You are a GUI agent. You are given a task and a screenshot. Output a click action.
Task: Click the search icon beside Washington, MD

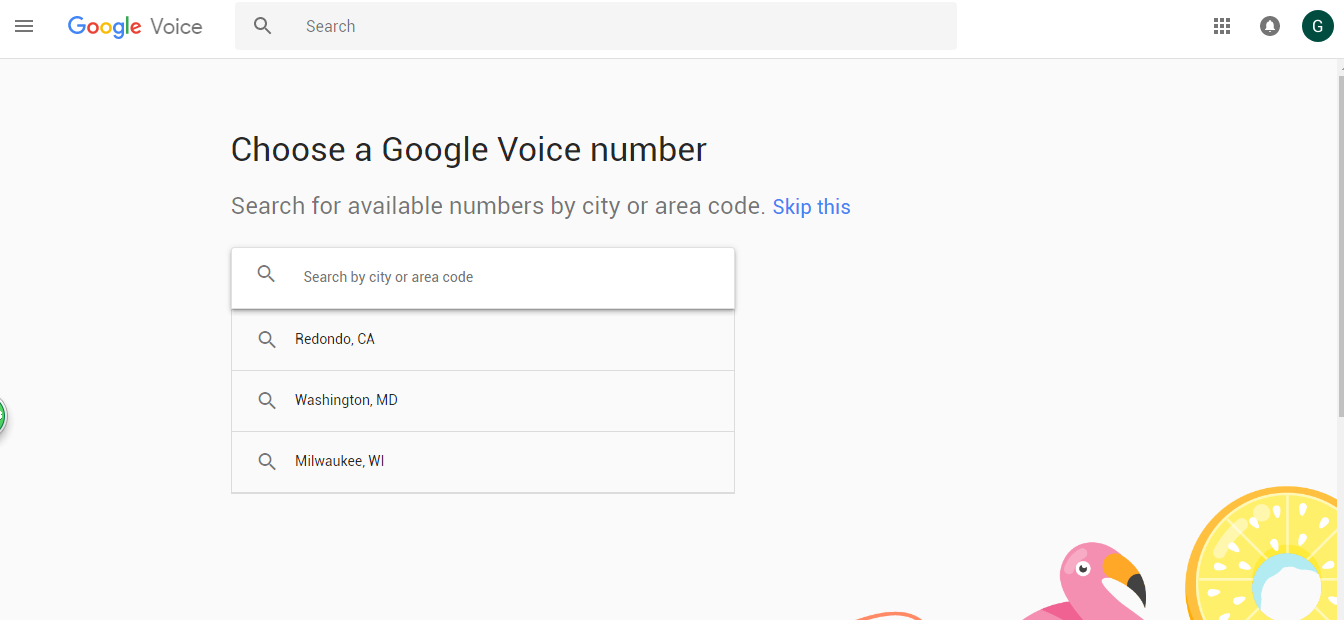click(x=267, y=401)
